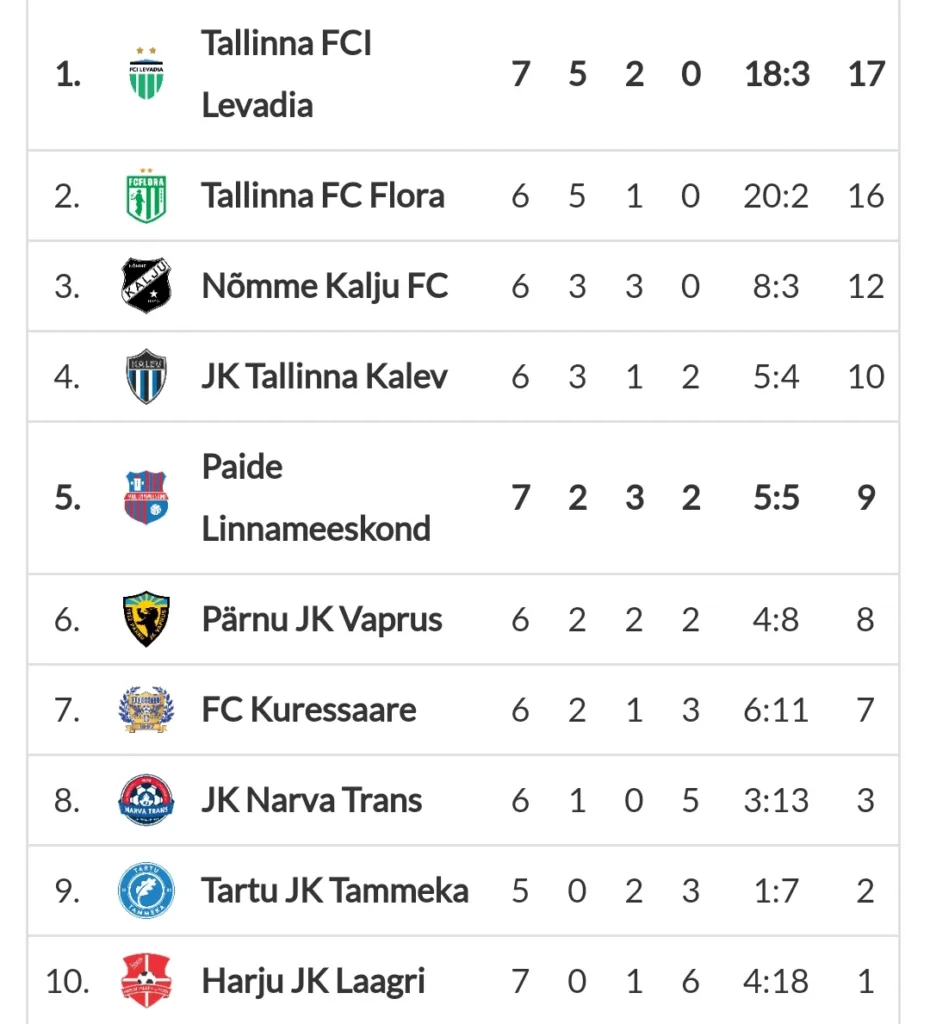Select the Tartu JK Tammeka blue logo

click(x=146, y=890)
